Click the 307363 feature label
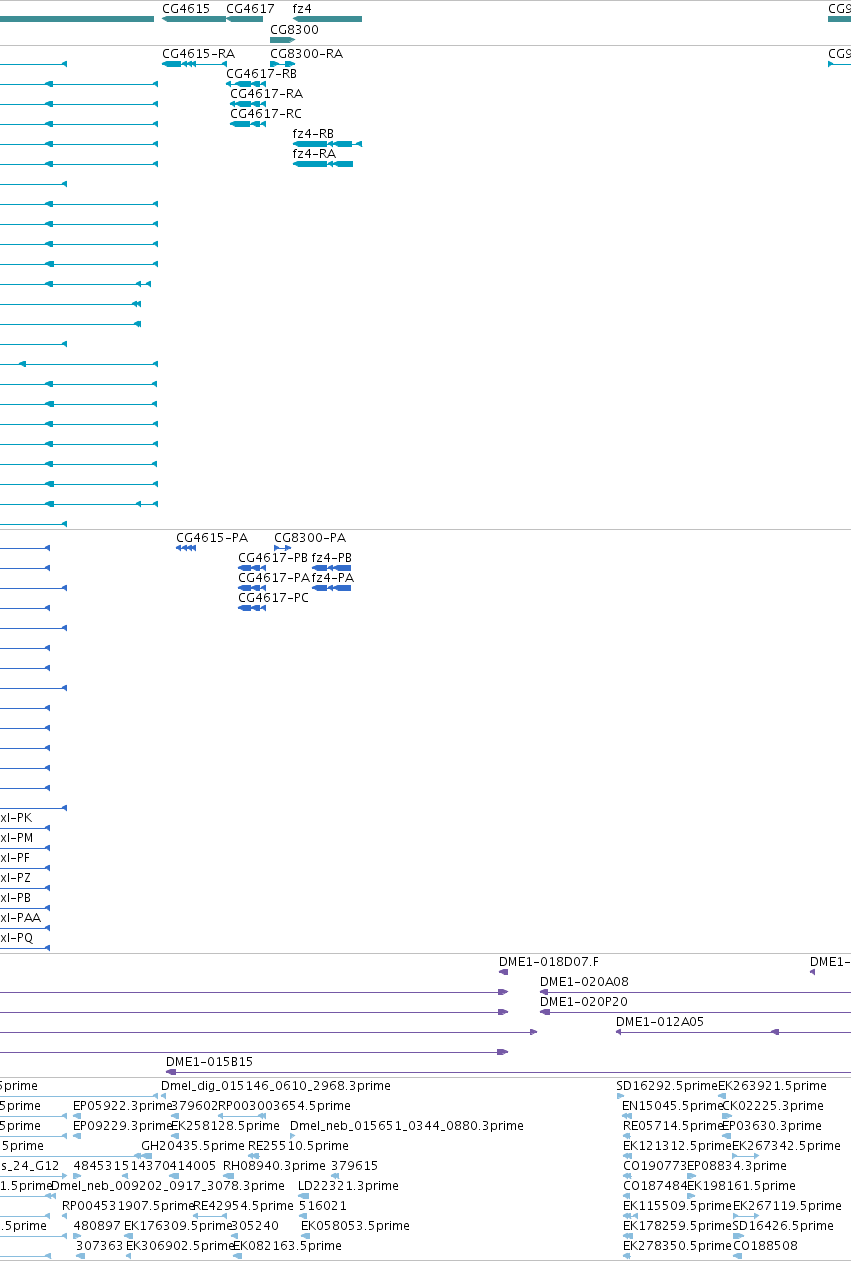This screenshot has height=1261, width=851. [100, 1246]
